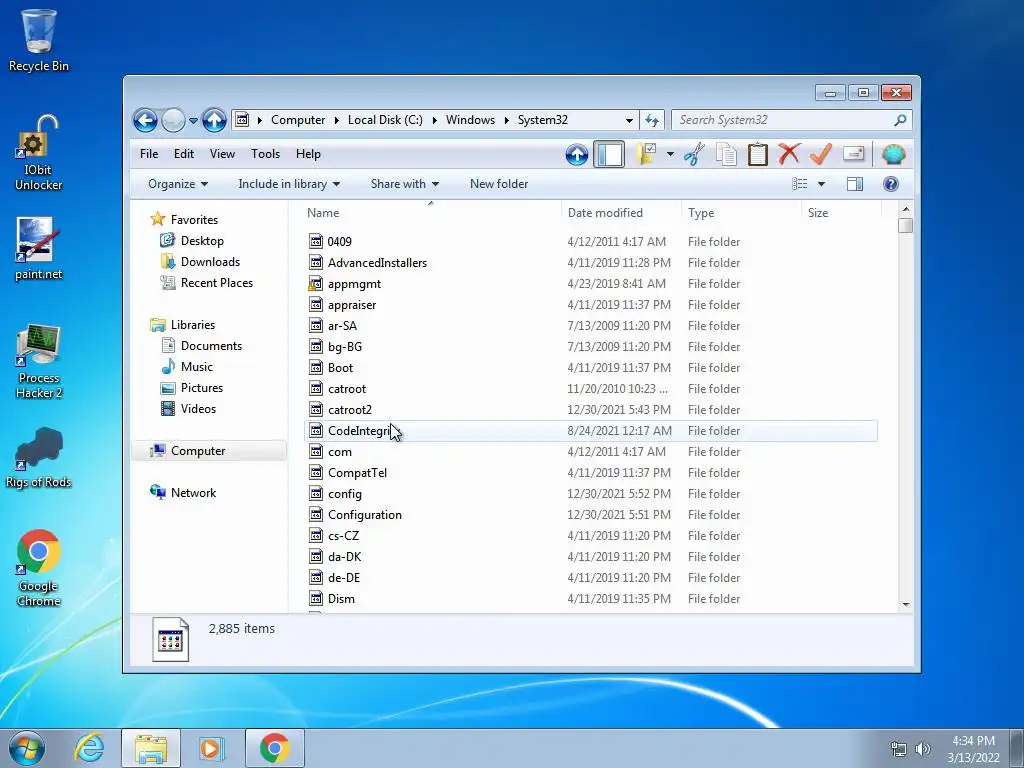Select Network in the navigation pane
1024x768 pixels.
point(193,493)
